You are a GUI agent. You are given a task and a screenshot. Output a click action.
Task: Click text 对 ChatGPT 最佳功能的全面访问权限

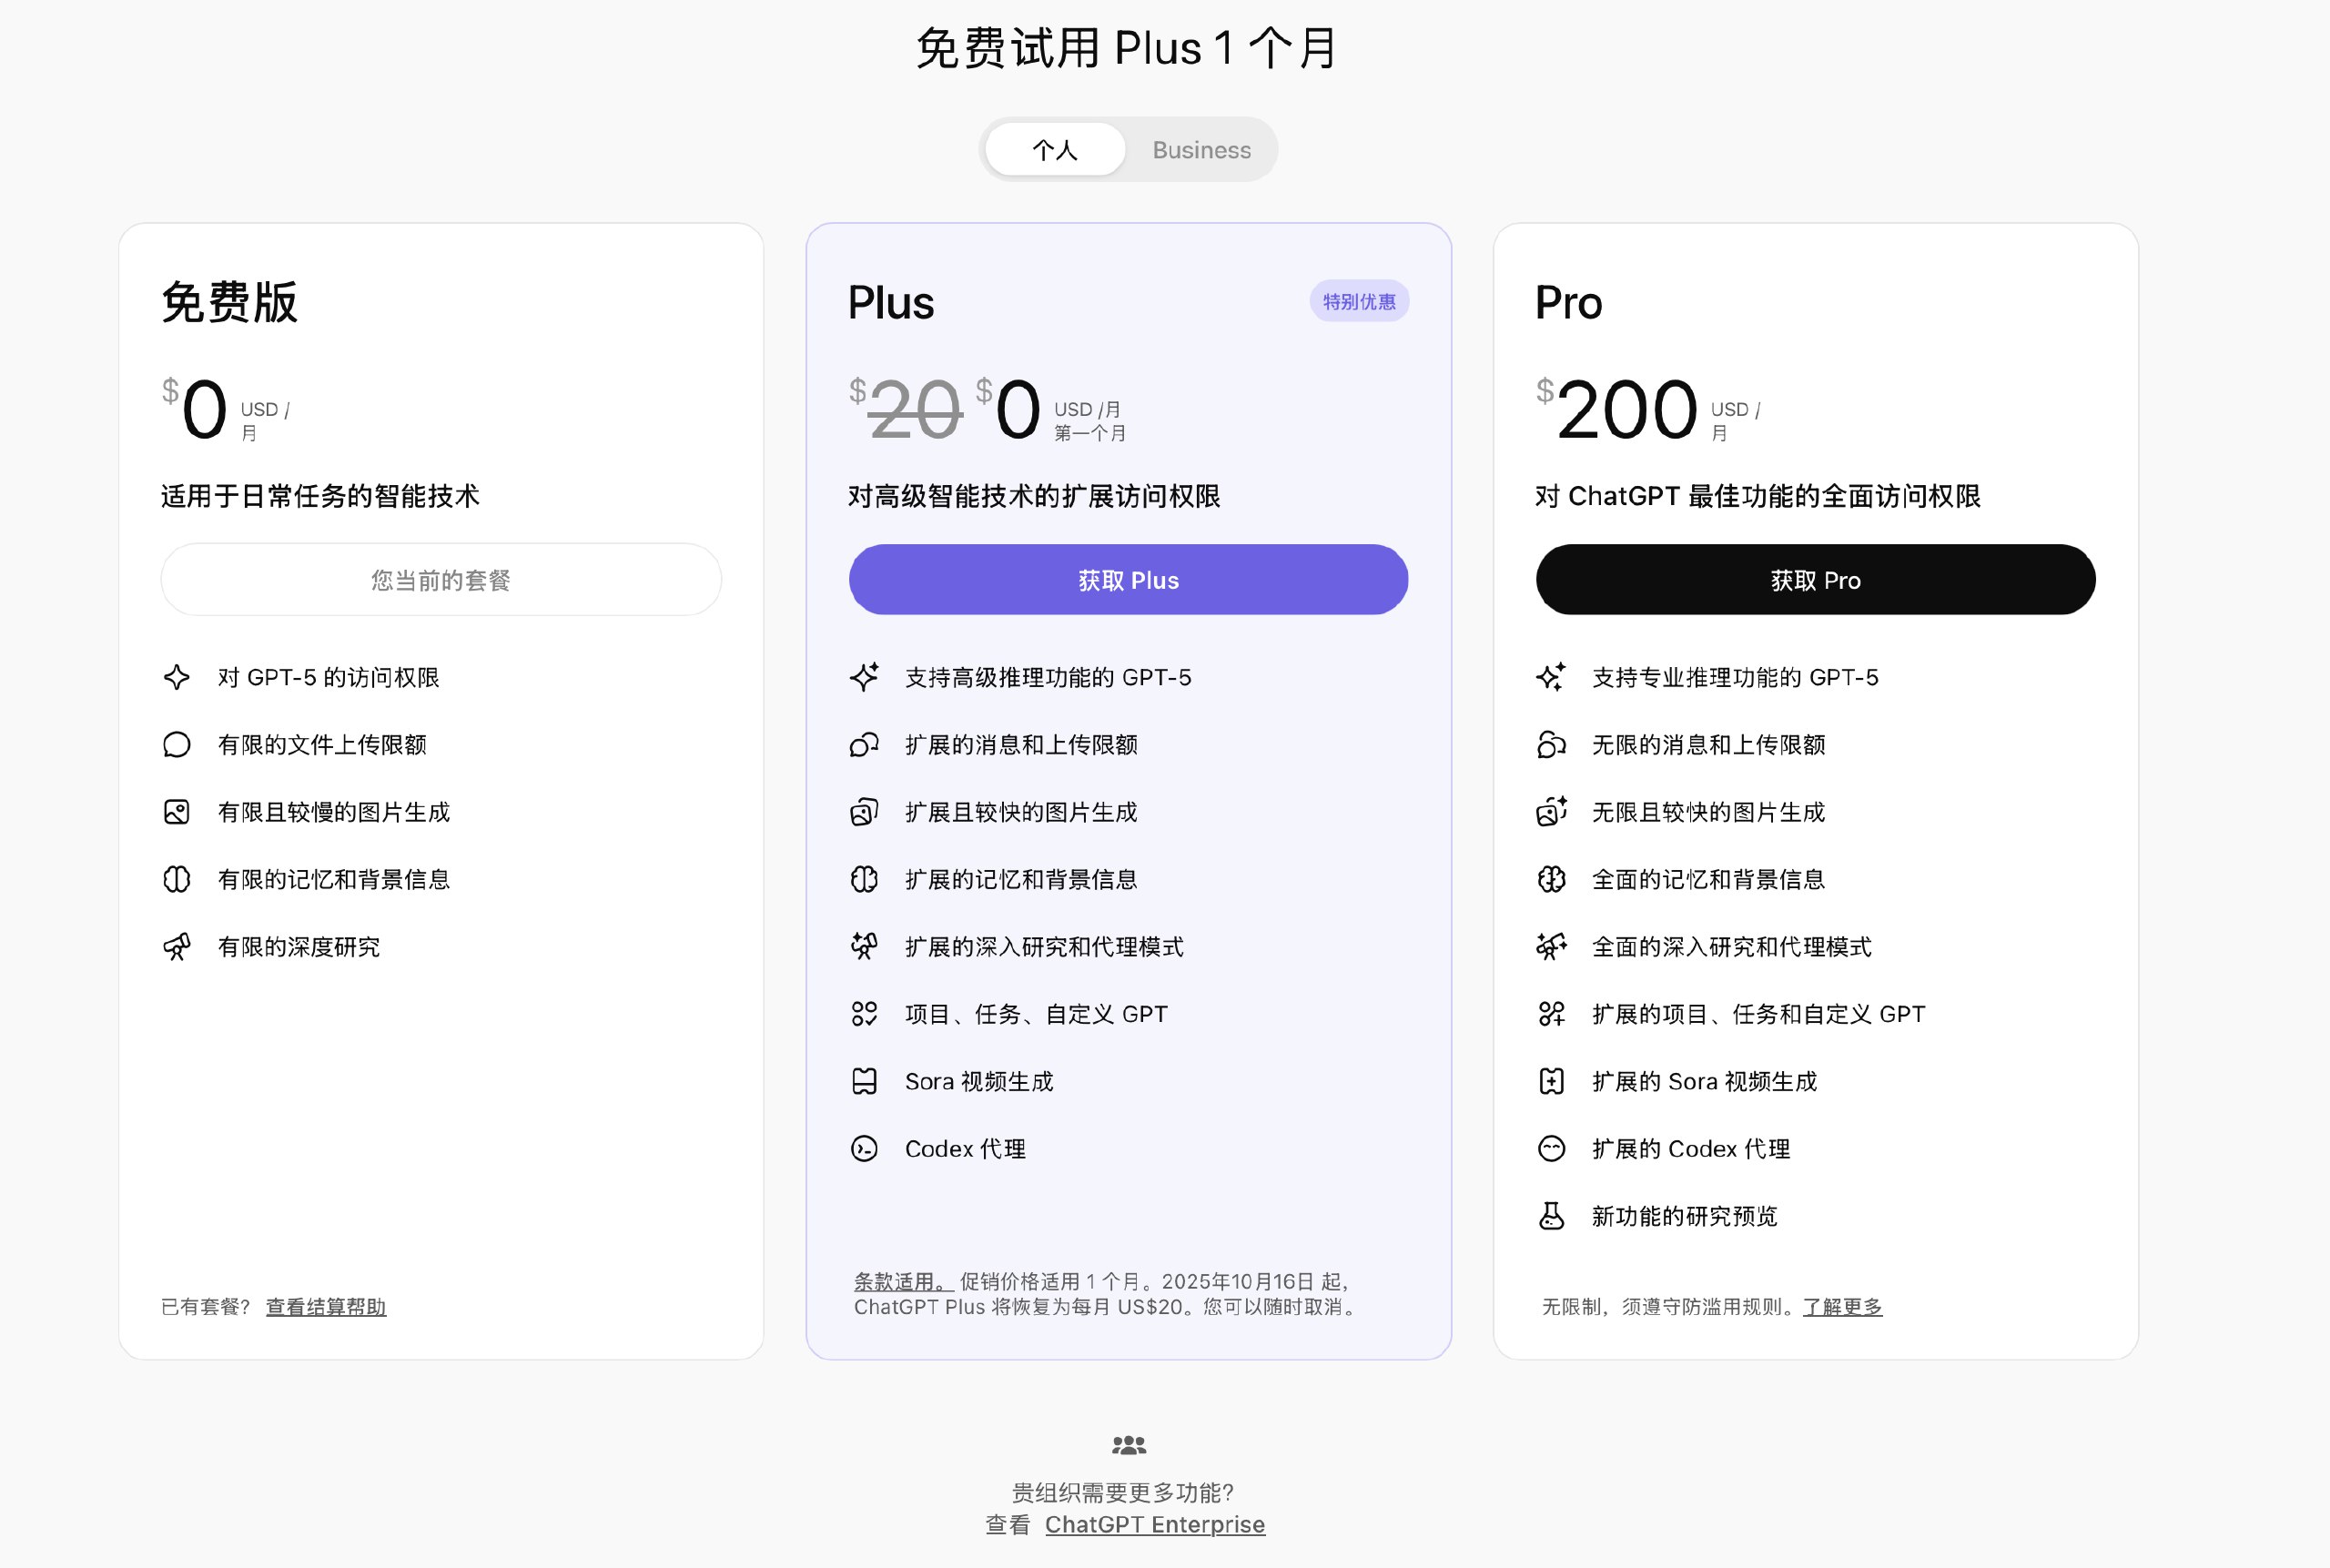[x=1758, y=496]
